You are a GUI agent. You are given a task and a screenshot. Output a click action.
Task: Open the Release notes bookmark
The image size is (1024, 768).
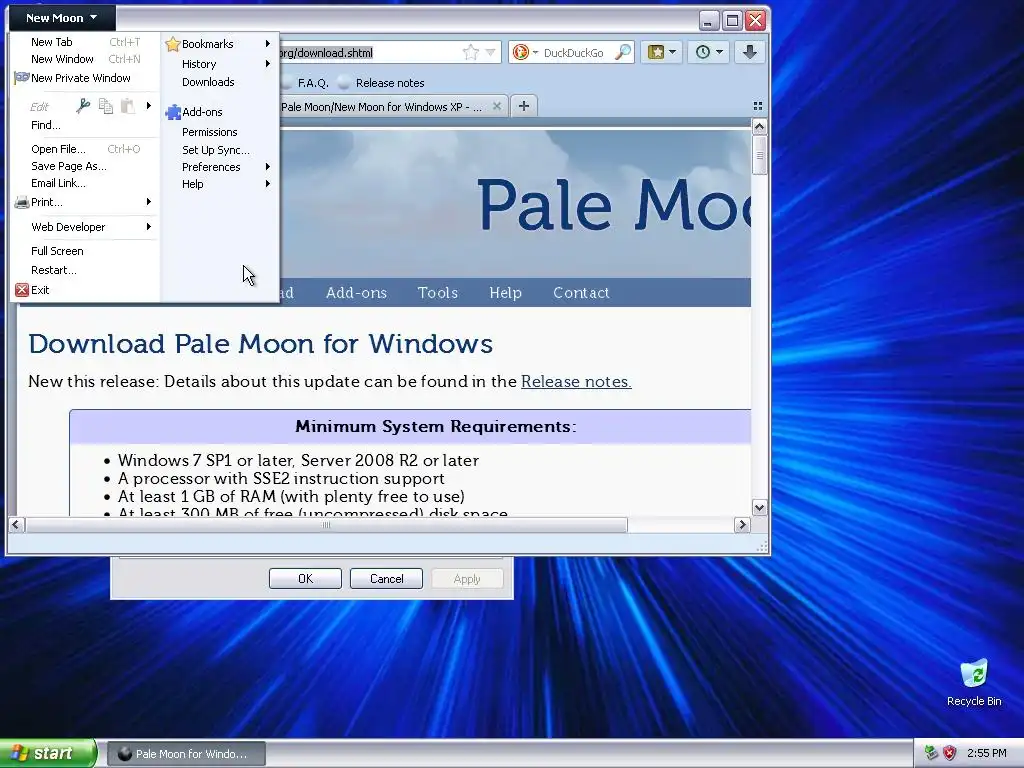point(381,83)
